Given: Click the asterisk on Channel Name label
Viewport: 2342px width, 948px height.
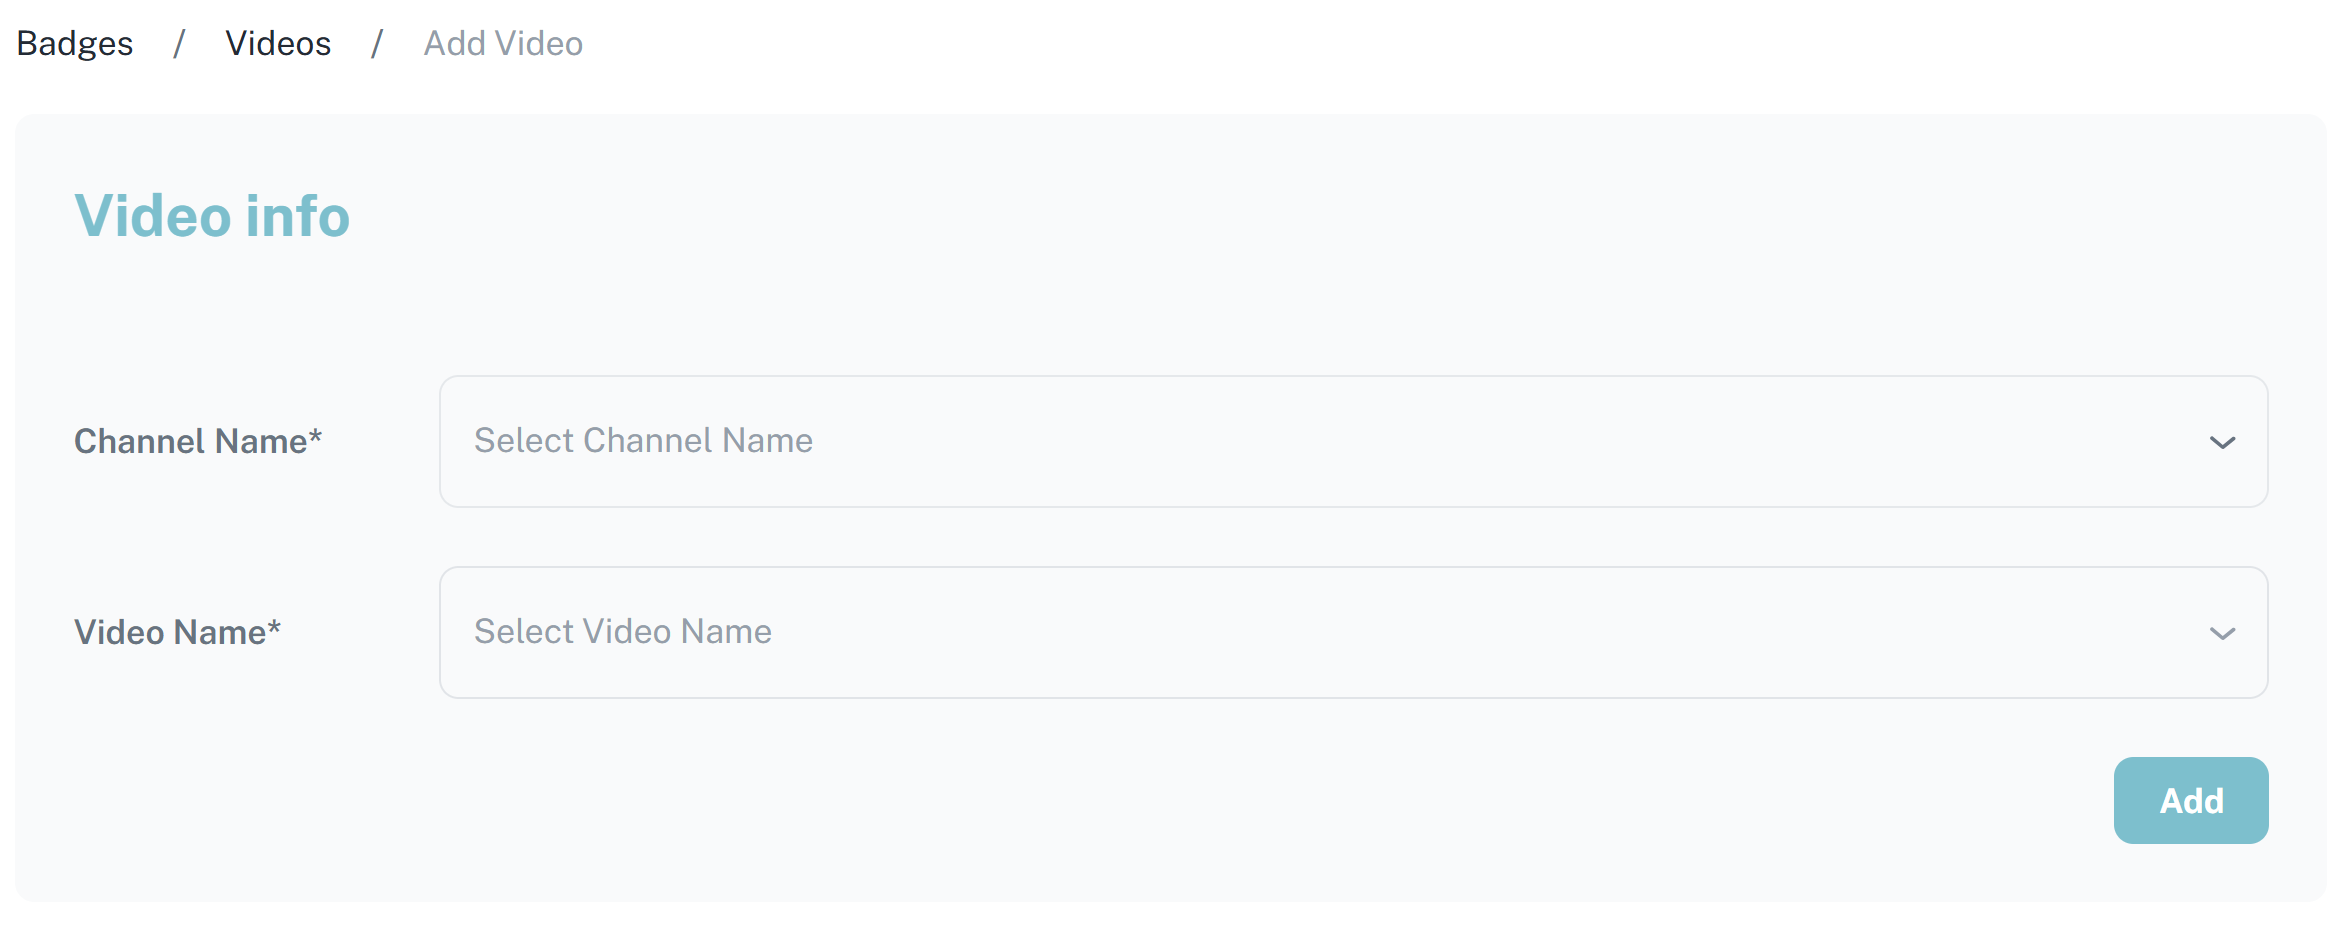Looking at the screenshot, I should point(315,436).
